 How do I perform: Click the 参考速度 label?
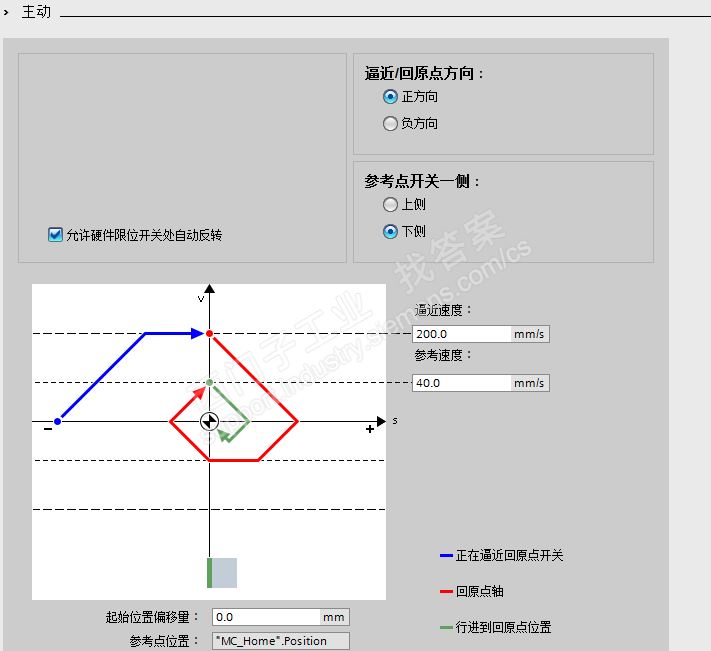click(x=443, y=355)
